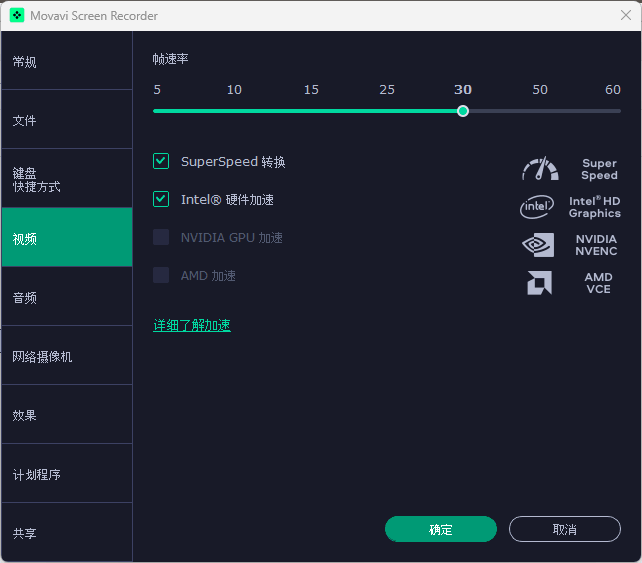The image size is (642, 563).
Task: Click the 15 frame rate label
Action: [x=311, y=90]
